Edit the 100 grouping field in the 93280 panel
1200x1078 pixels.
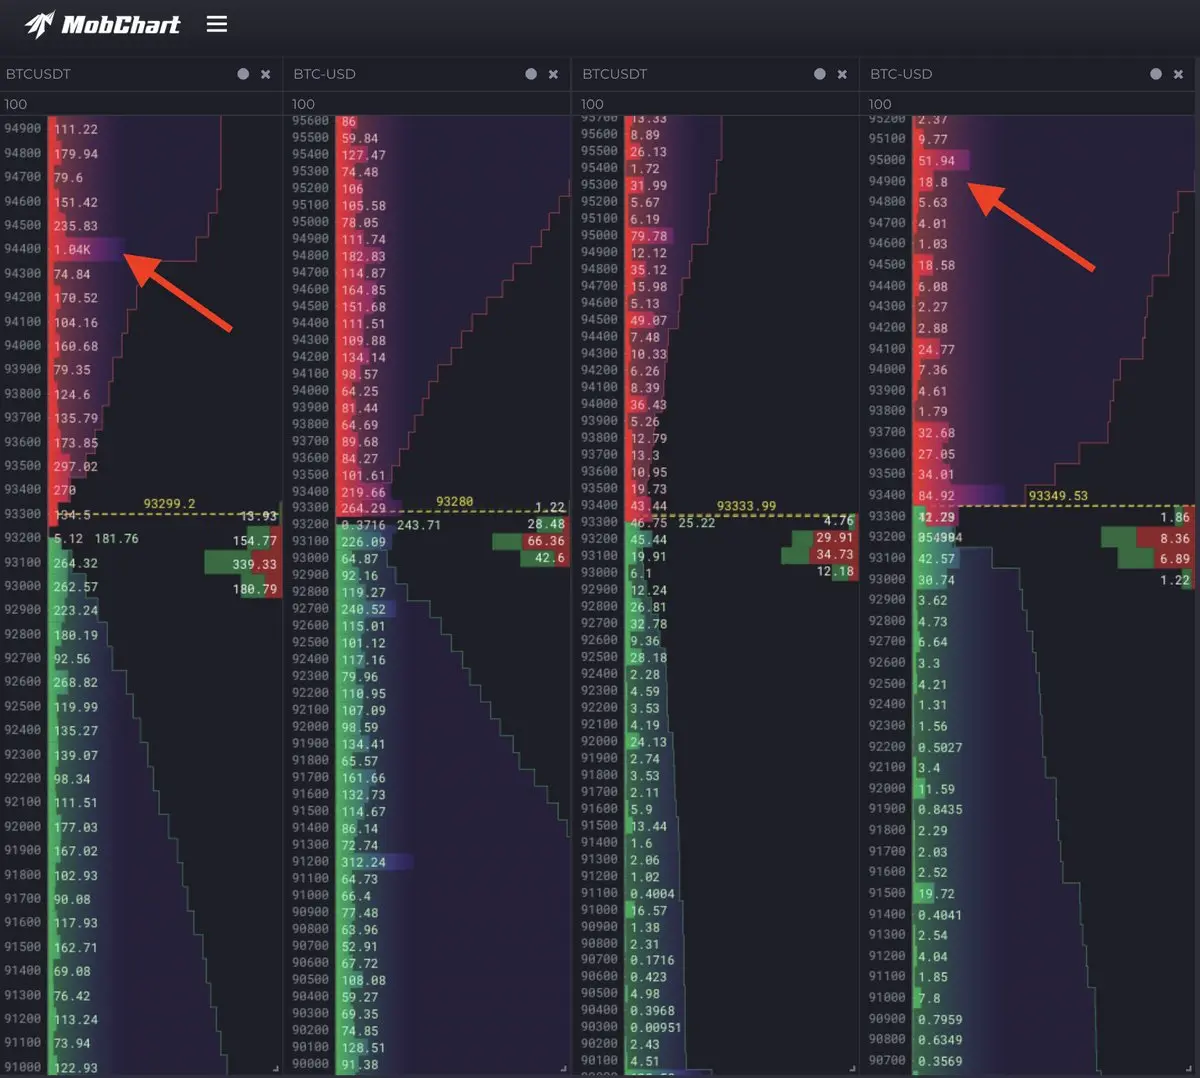pyautogui.click(x=429, y=104)
